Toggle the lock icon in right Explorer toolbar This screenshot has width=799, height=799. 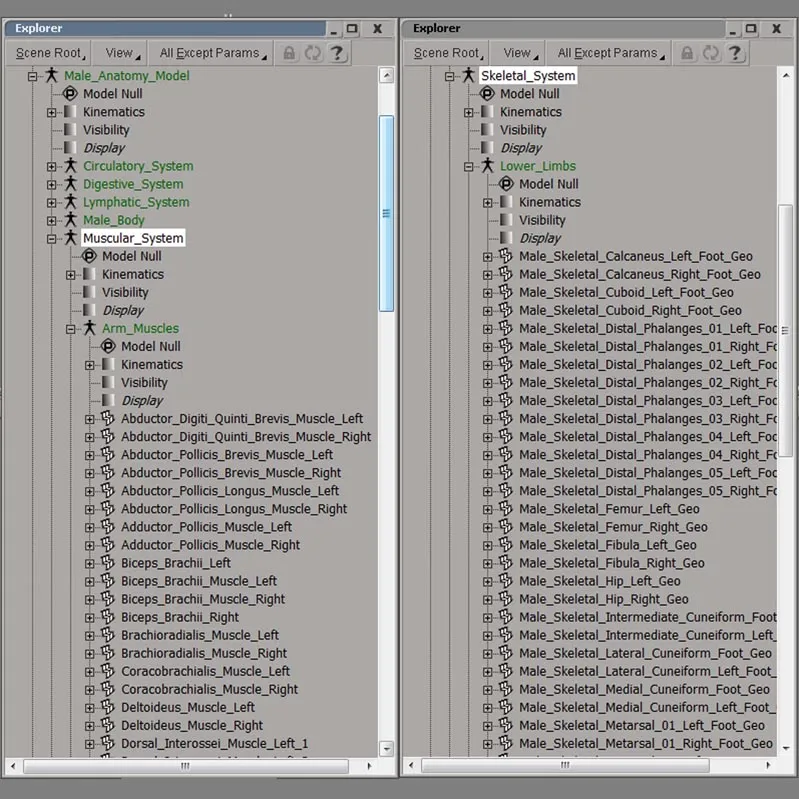688,53
